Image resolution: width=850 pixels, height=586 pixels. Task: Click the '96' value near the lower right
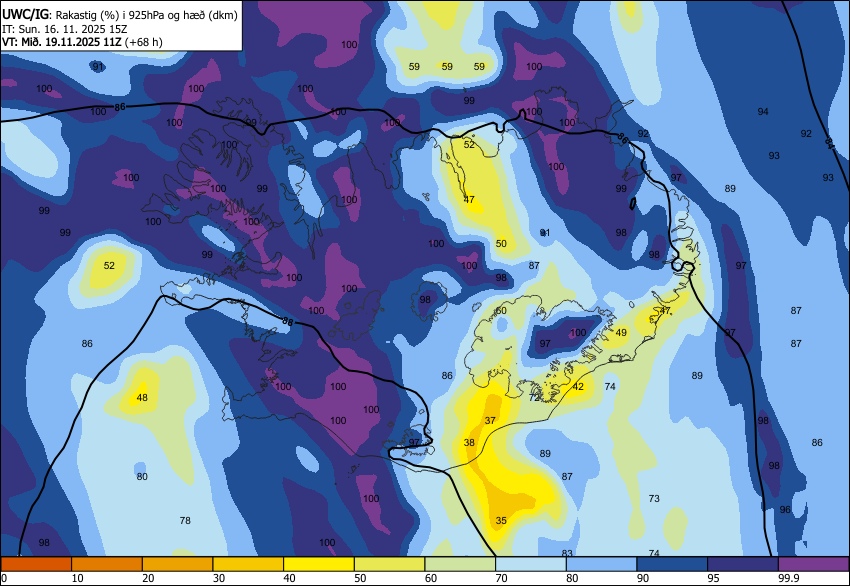point(785,510)
